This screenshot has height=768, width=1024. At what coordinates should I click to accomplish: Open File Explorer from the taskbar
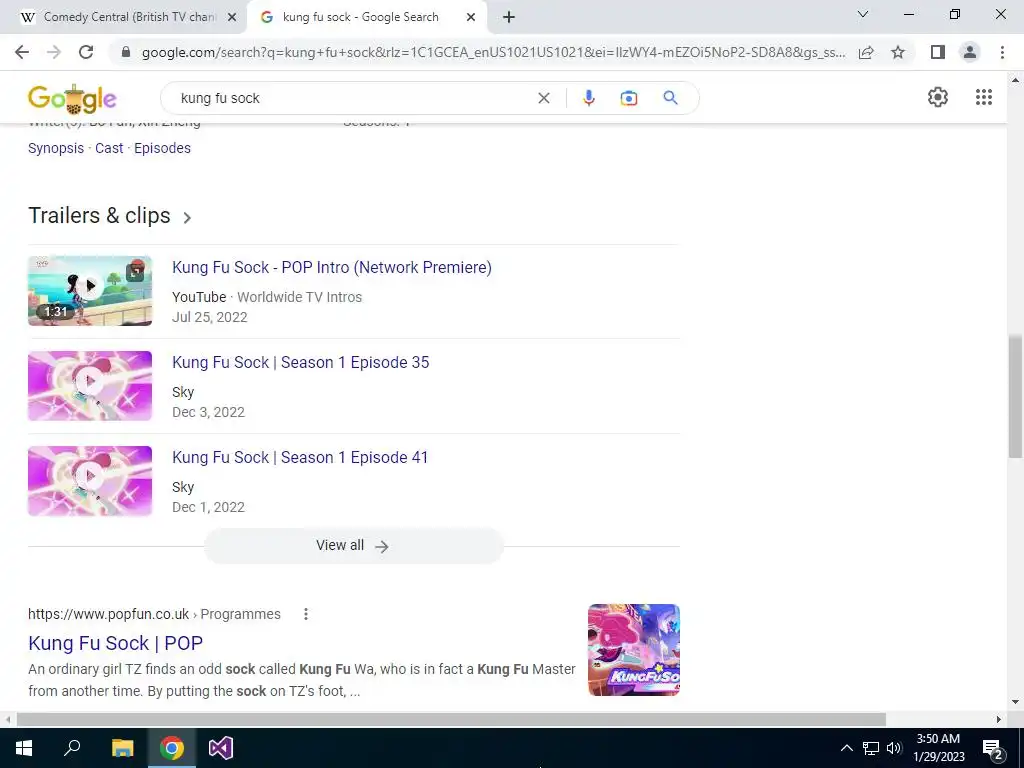tap(122, 748)
